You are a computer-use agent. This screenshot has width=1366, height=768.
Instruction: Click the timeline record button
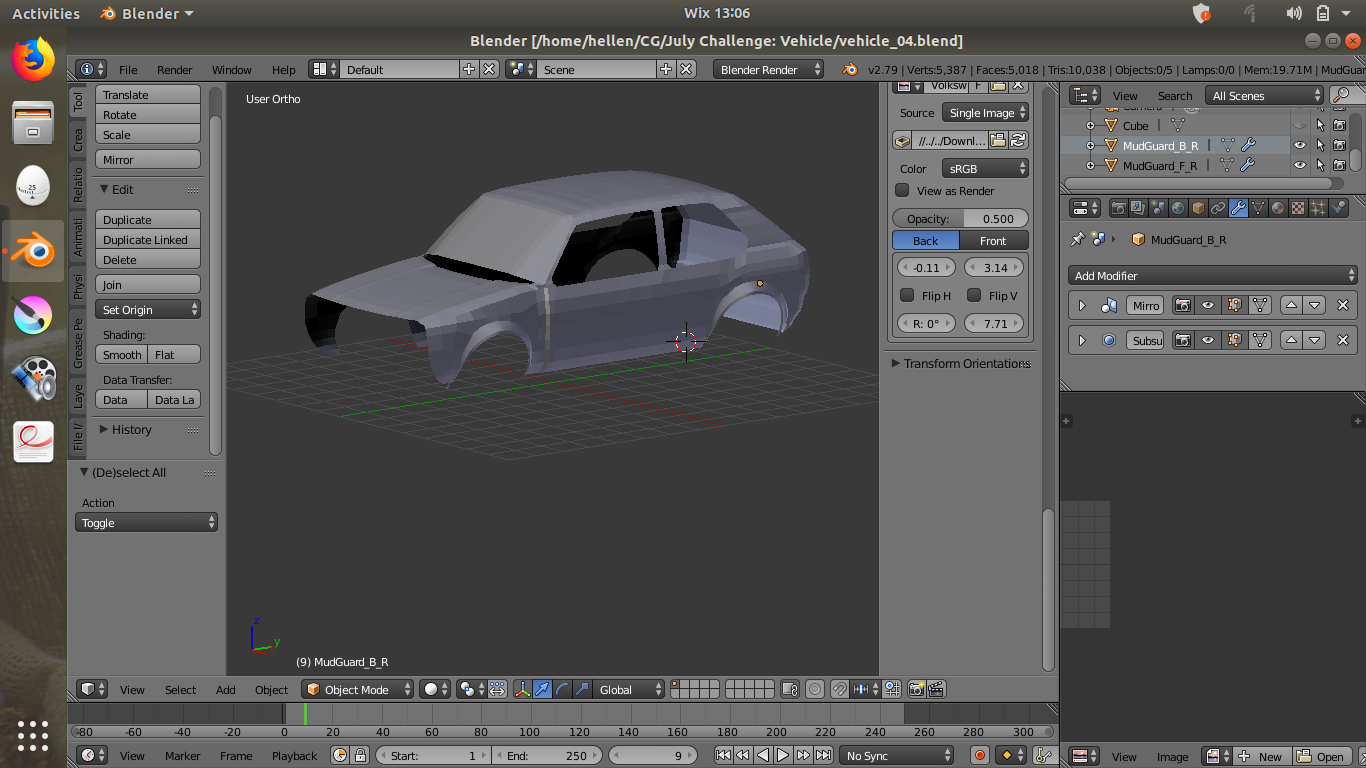tap(980, 756)
